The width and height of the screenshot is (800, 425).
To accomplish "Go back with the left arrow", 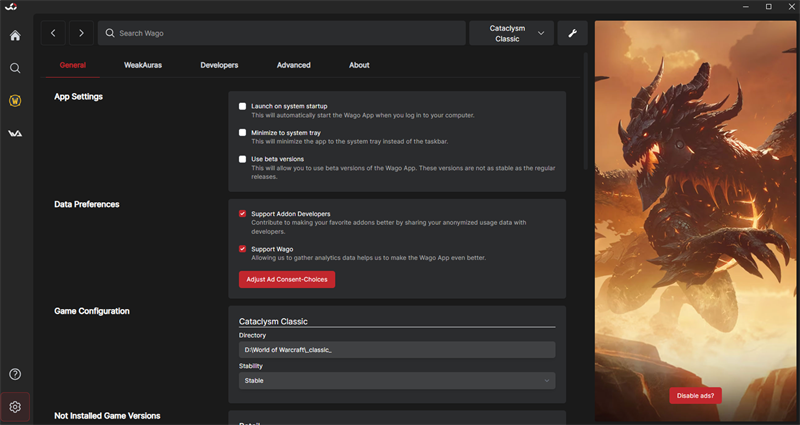I will coord(53,33).
